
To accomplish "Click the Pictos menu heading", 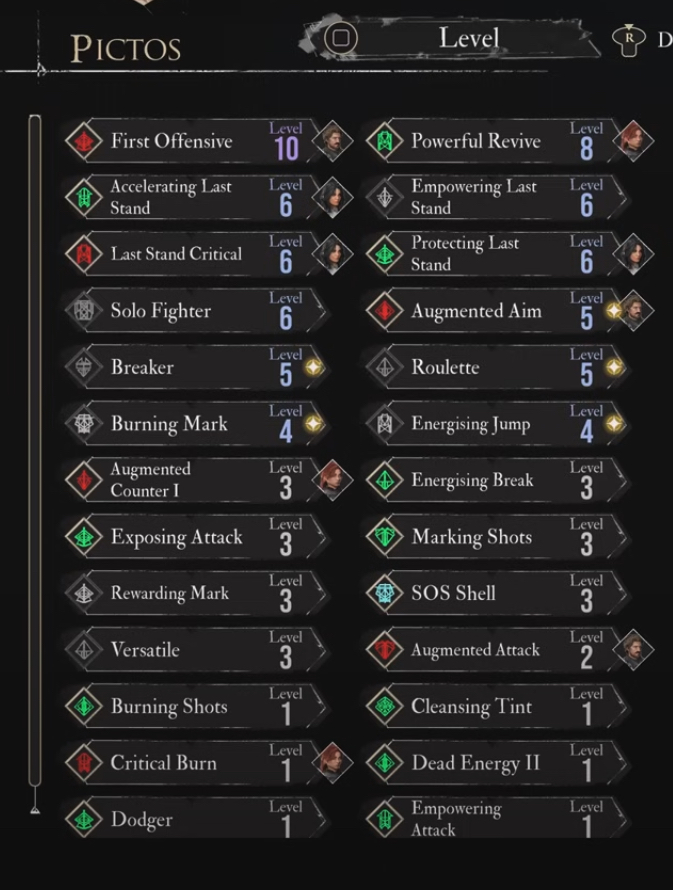I will (x=126, y=48).
